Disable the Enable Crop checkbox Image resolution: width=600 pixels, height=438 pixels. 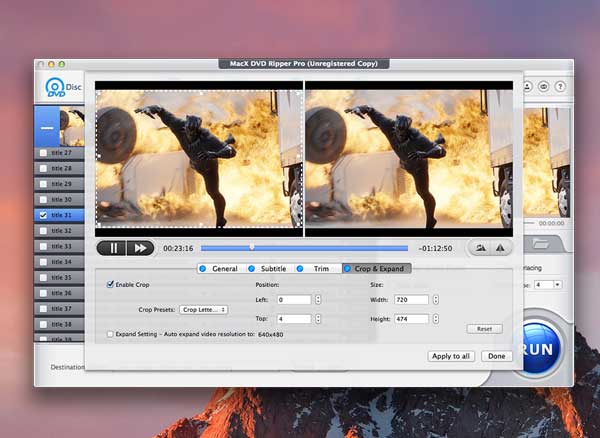tap(110, 284)
